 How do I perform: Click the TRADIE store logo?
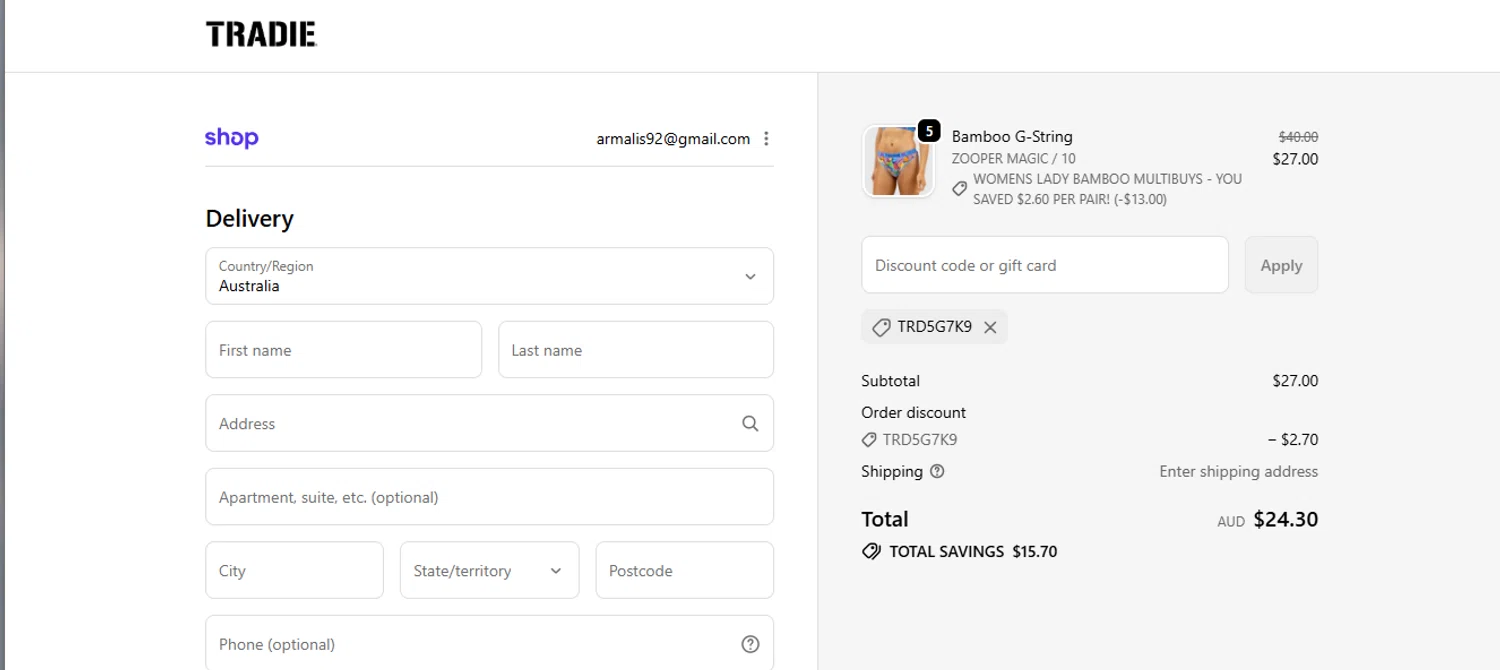click(261, 35)
